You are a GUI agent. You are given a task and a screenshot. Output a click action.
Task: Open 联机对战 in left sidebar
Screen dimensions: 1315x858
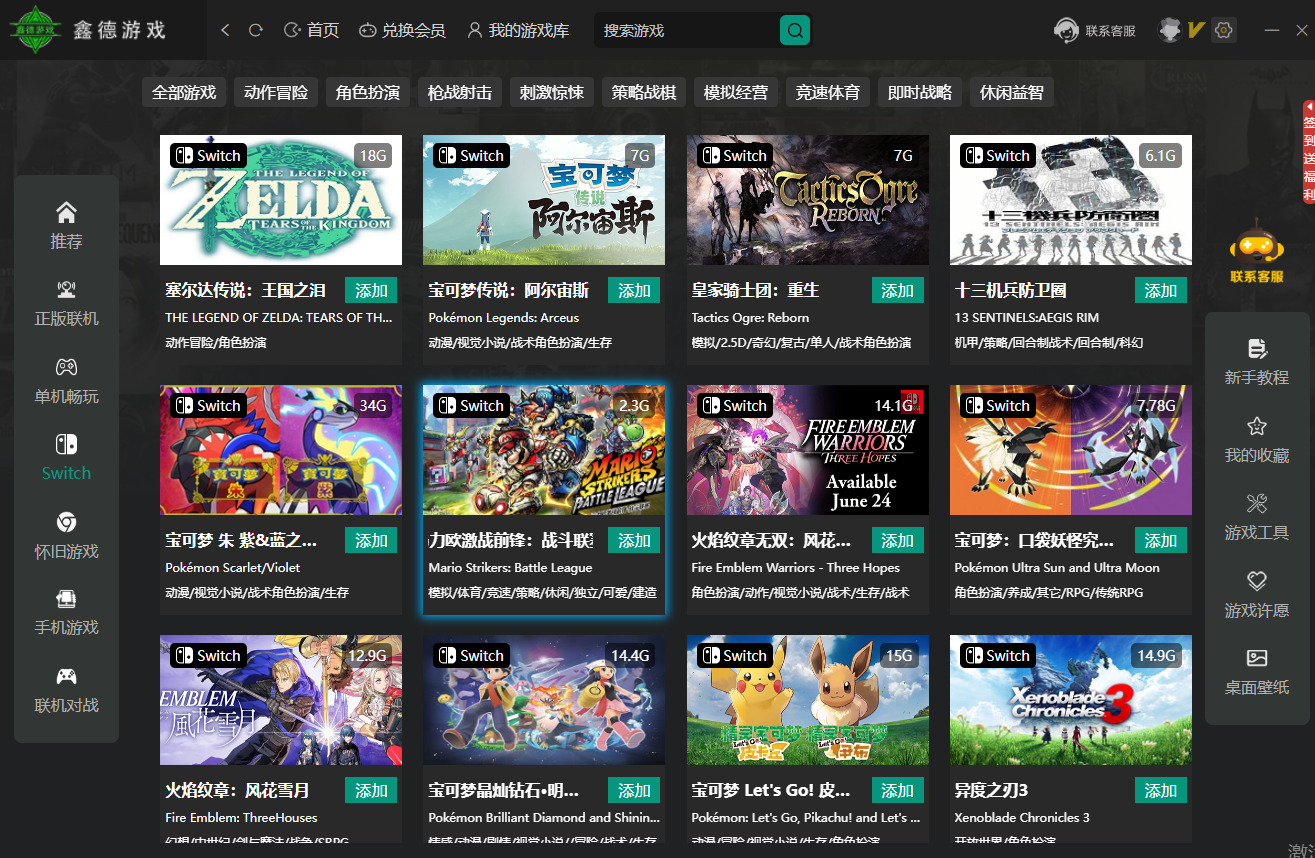pyautogui.click(x=66, y=691)
